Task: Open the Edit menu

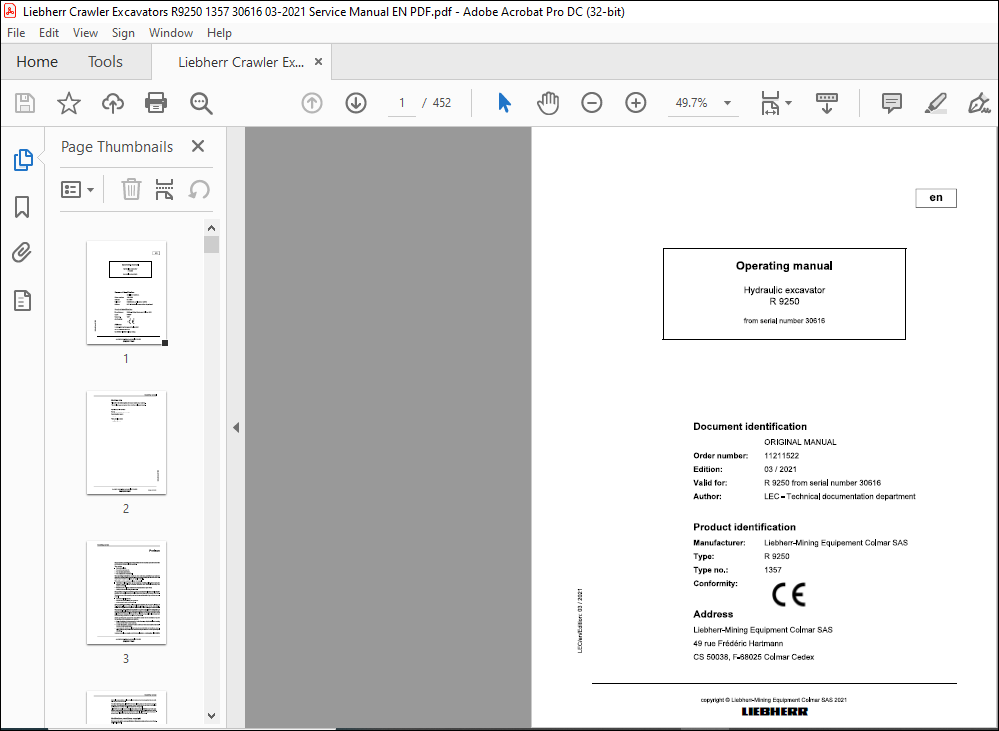Action: pyautogui.click(x=49, y=33)
